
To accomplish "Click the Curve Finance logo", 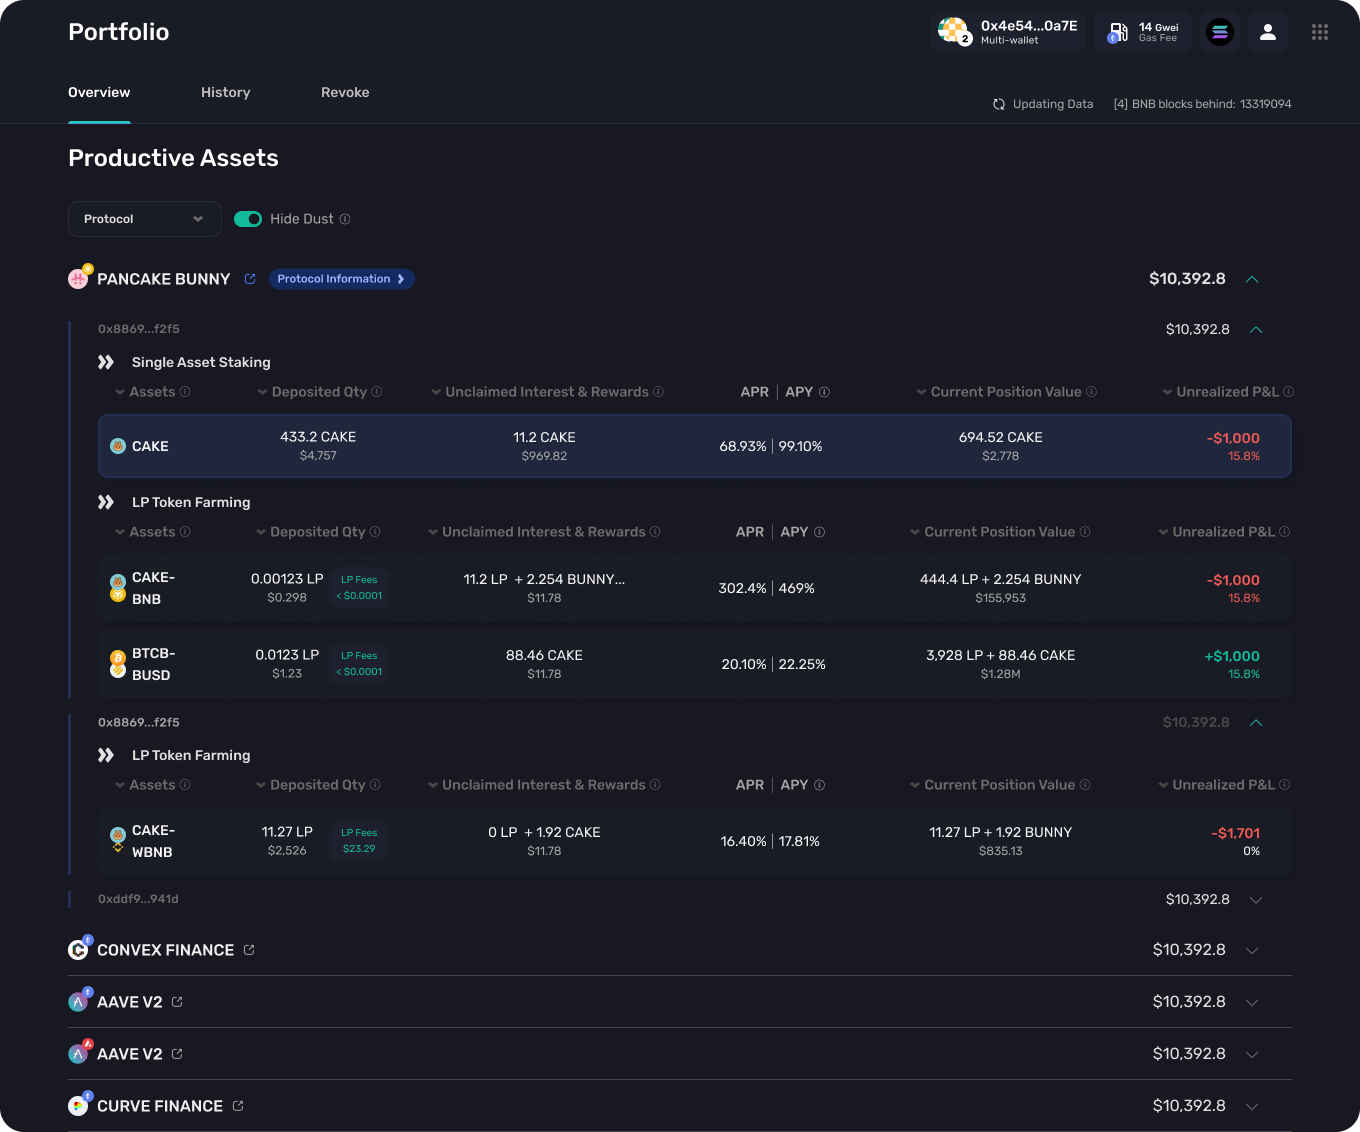I will pyautogui.click(x=78, y=1105).
